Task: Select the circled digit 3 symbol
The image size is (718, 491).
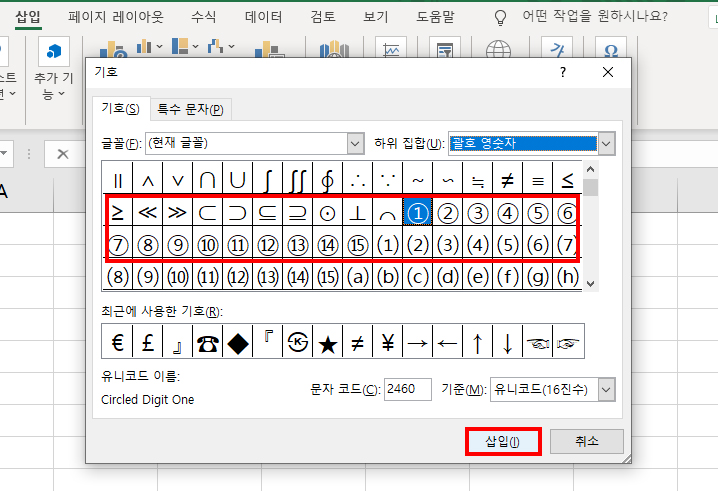Action: tap(478, 213)
